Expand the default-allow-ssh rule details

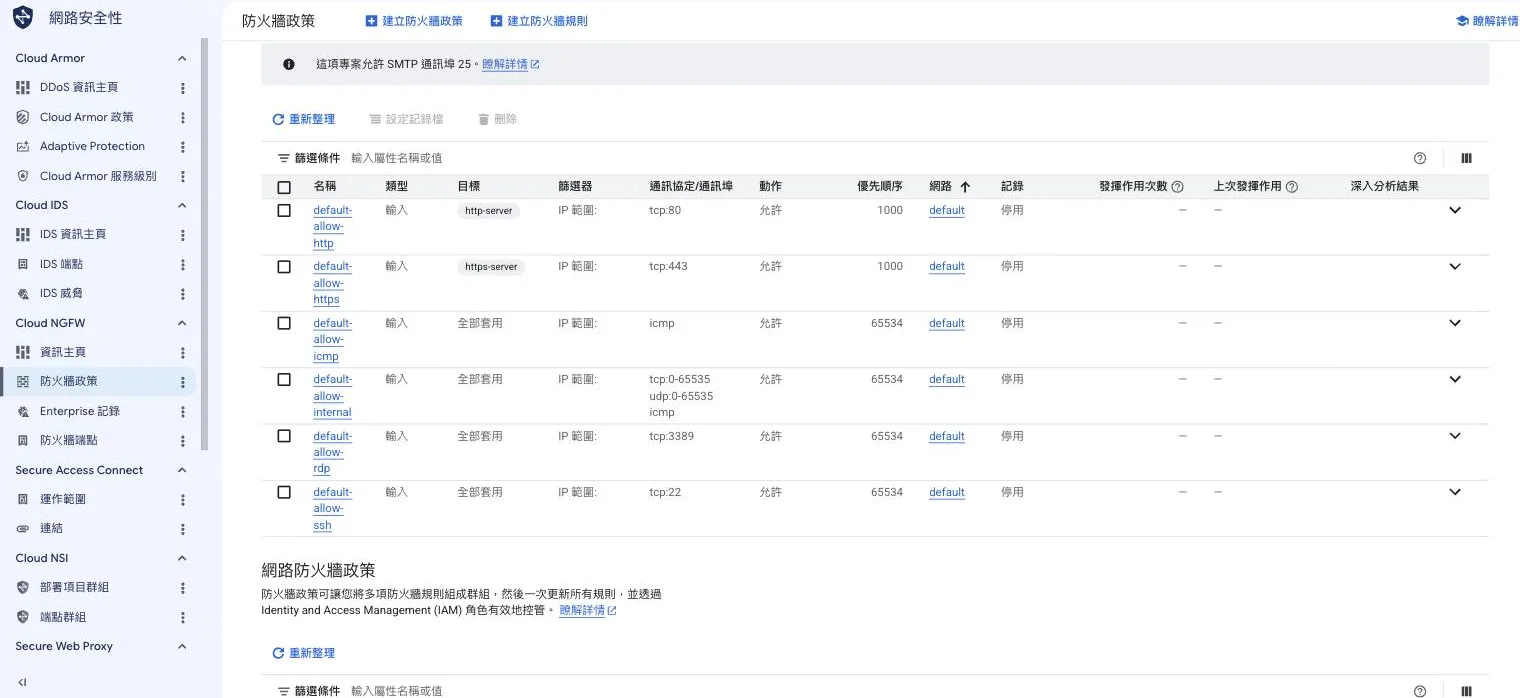point(1455,492)
